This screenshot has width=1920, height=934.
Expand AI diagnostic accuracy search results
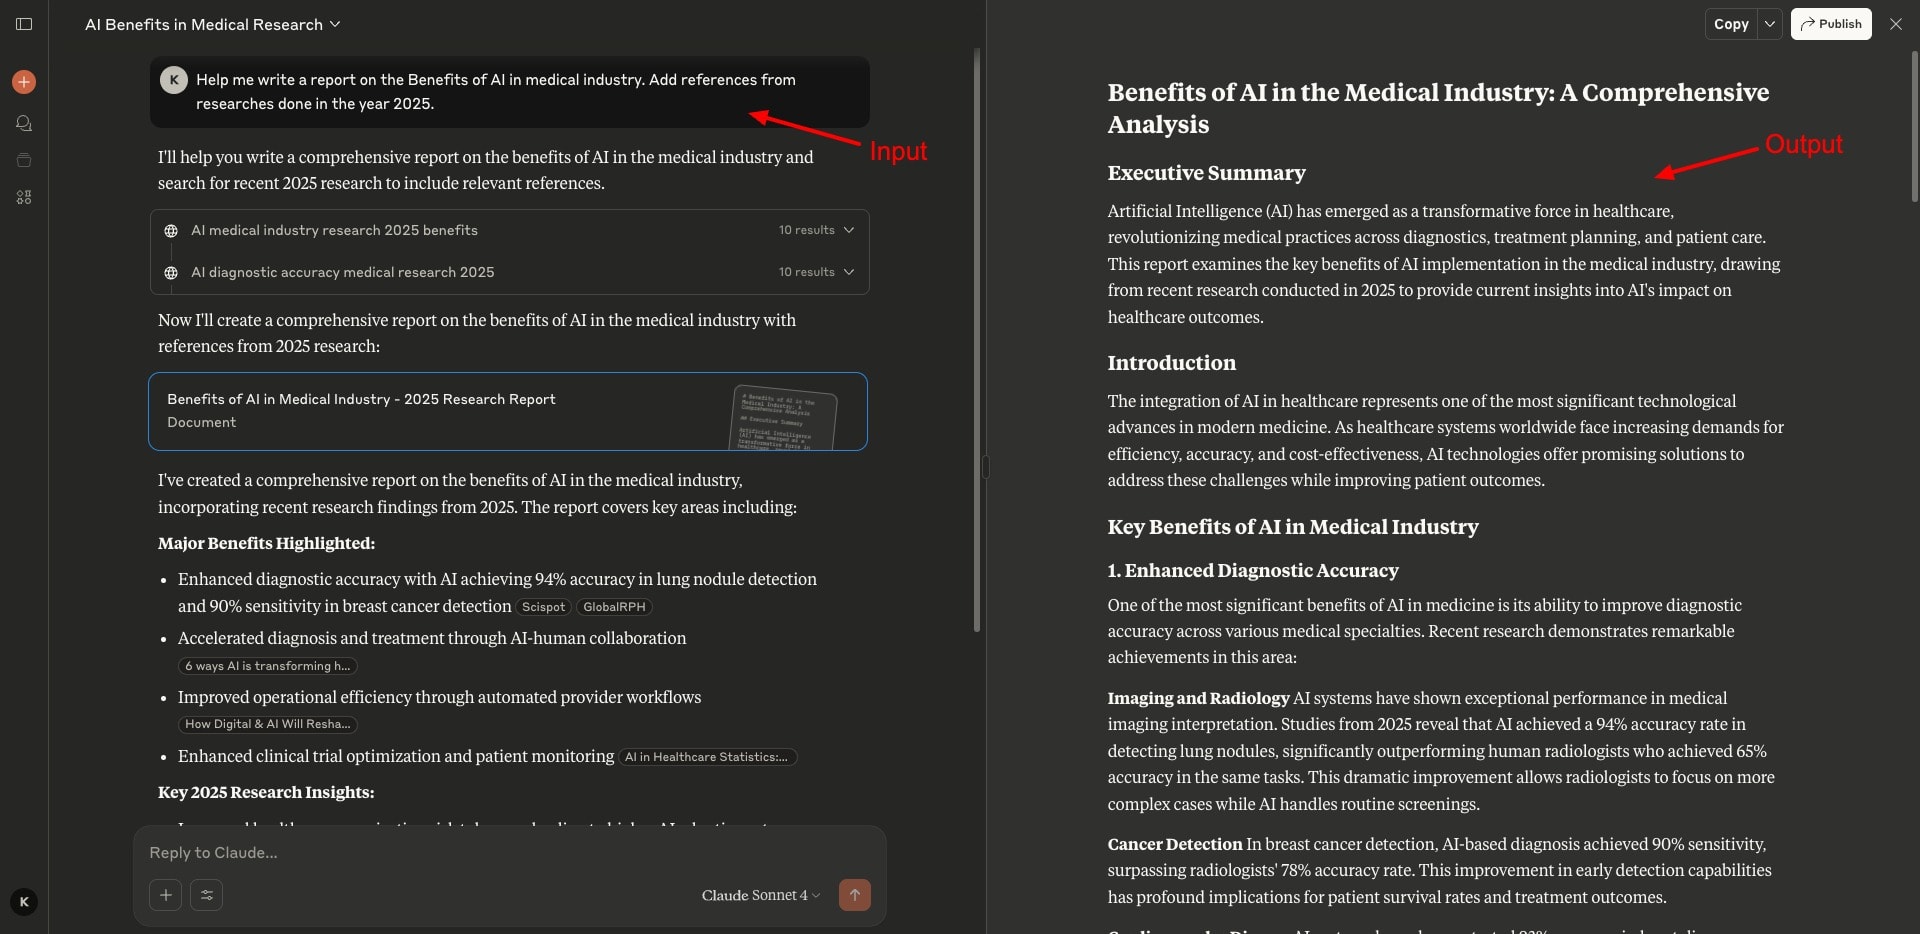[849, 272]
